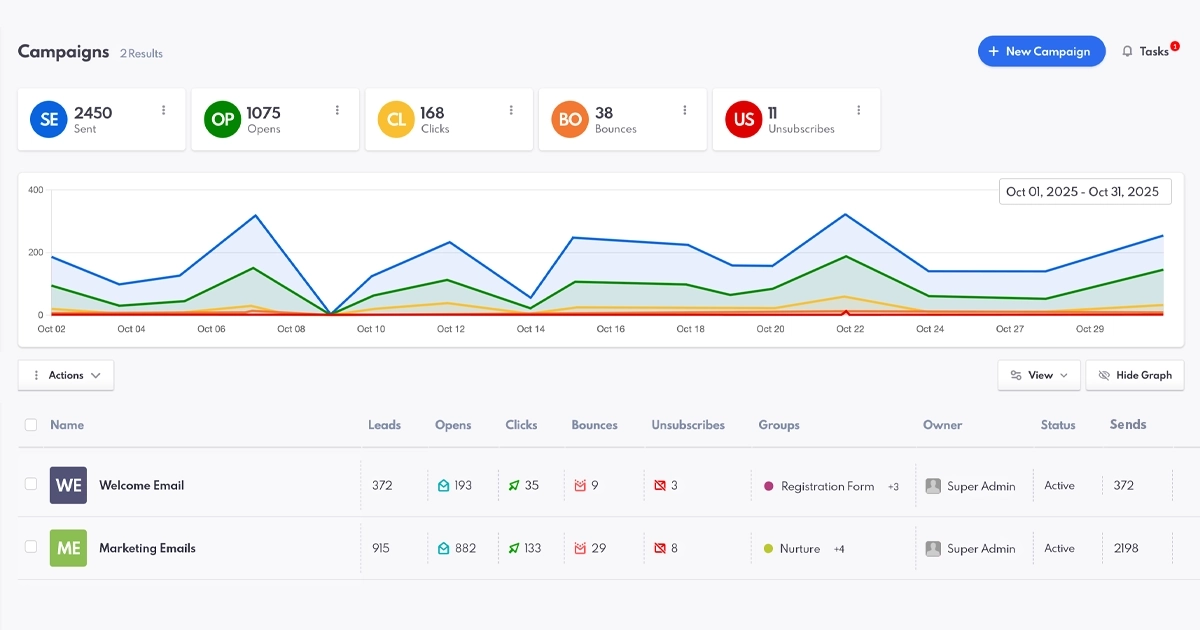This screenshot has height=630, width=1200.
Task: Sort by the Leads column header
Action: 384,425
